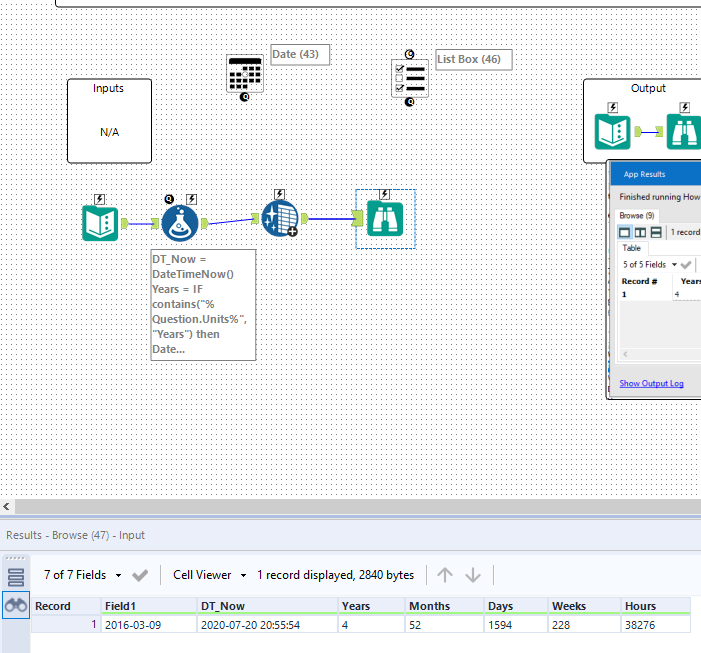This screenshot has width=701, height=653.
Task: Select cell 2020-07-20 20:55:54
Action: coord(267,625)
